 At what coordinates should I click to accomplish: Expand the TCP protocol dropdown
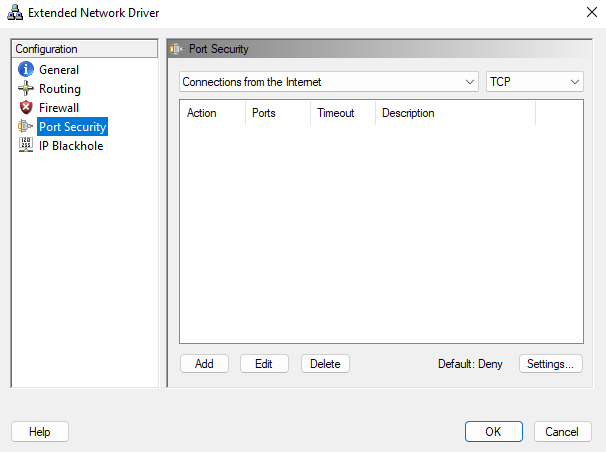(x=535, y=82)
